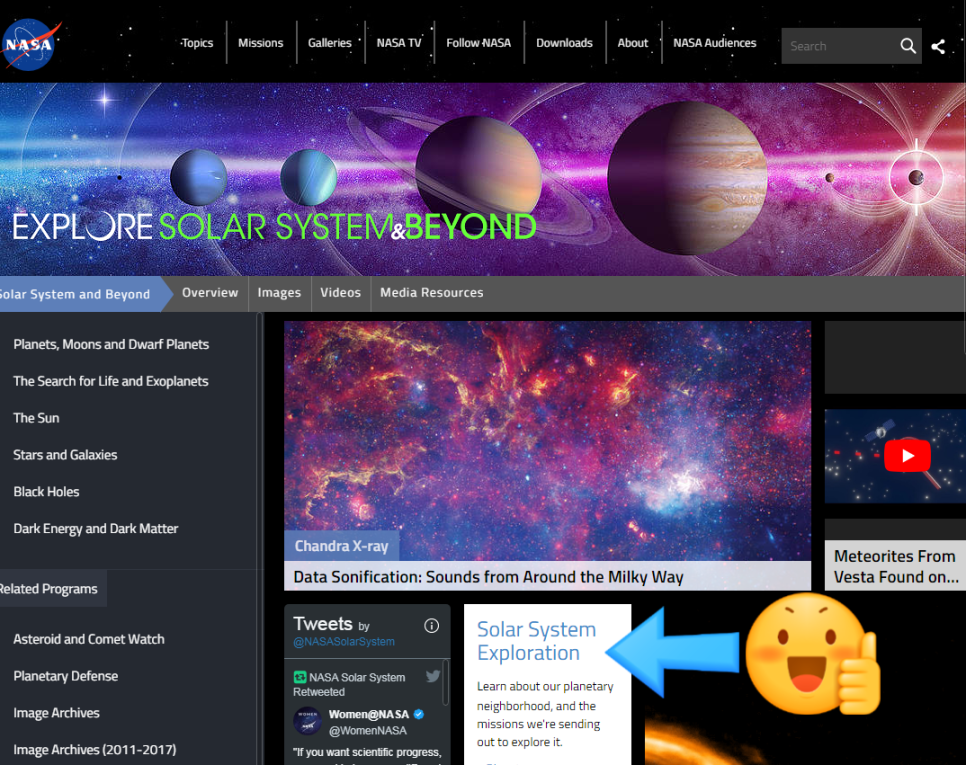This screenshot has height=765, width=966.
Task: Switch to the Overview tab
Action: pyautogui.click(x=210, y=293)
